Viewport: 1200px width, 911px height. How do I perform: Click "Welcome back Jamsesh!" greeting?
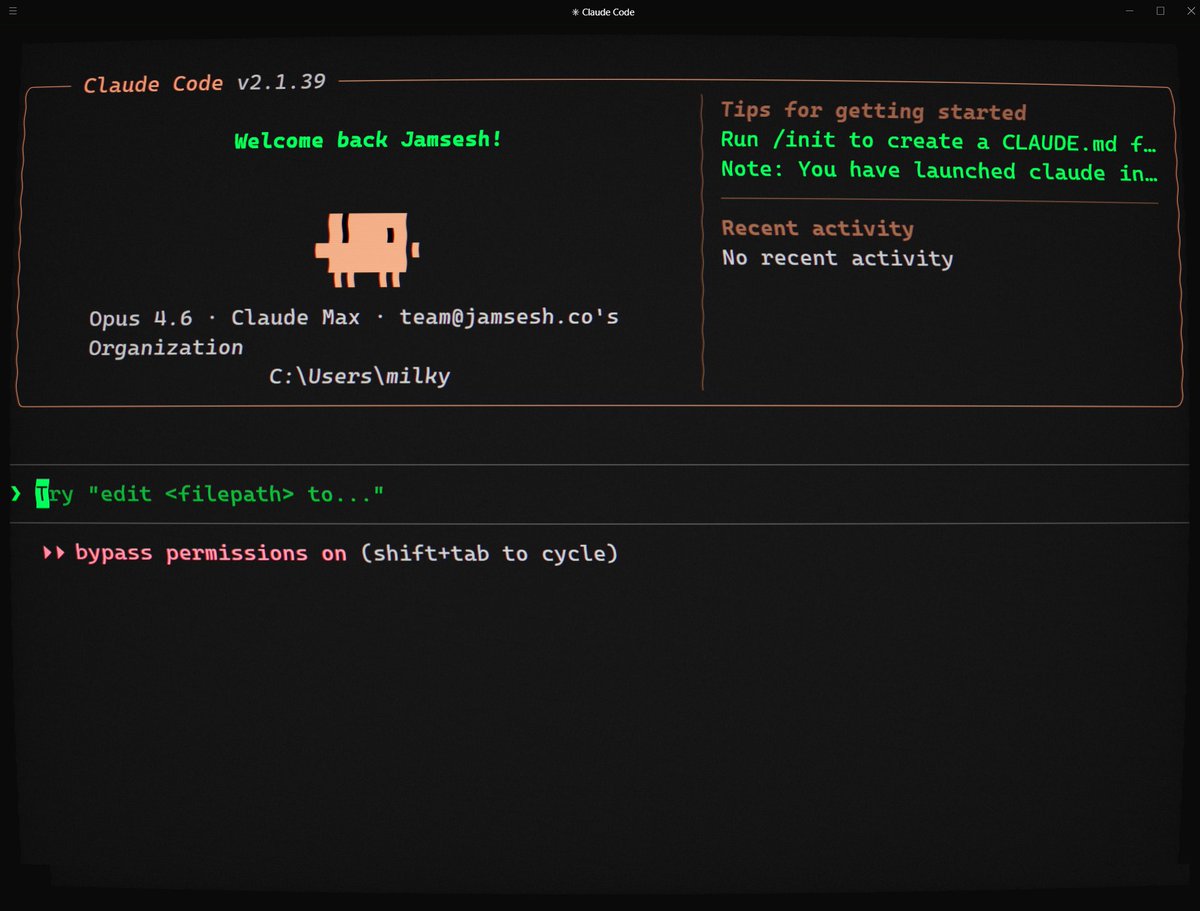tap(368, 140)
